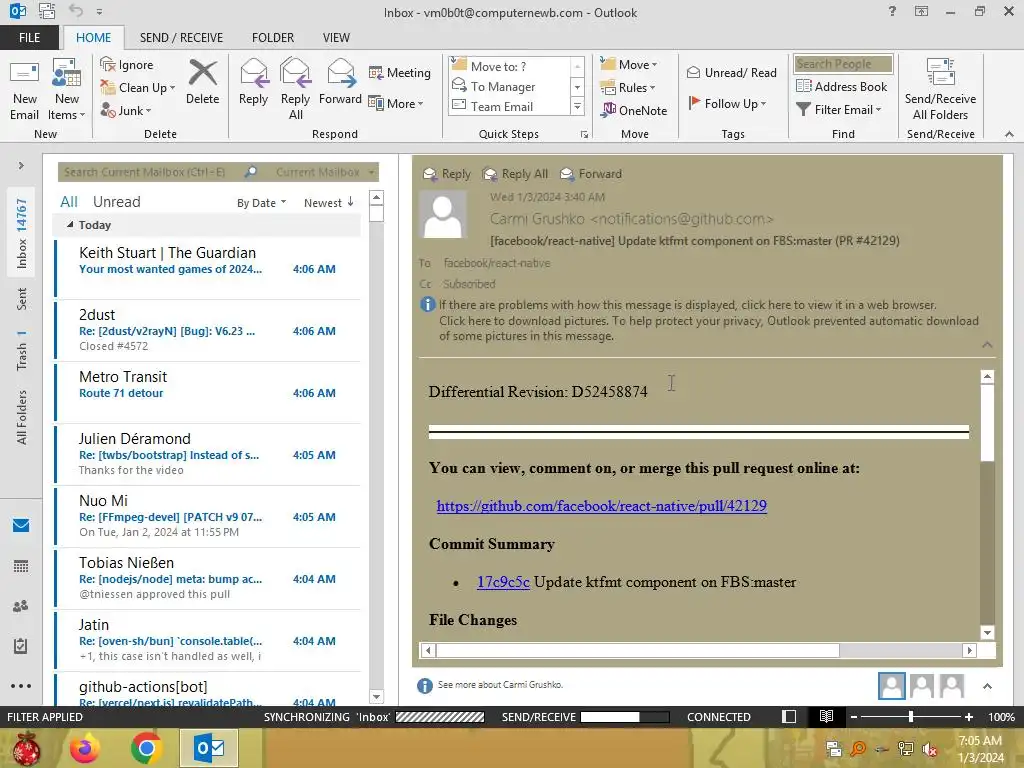The image size is (1024, 768).
Task: Switch to the FOLDER tab
Action: [273, 38]
